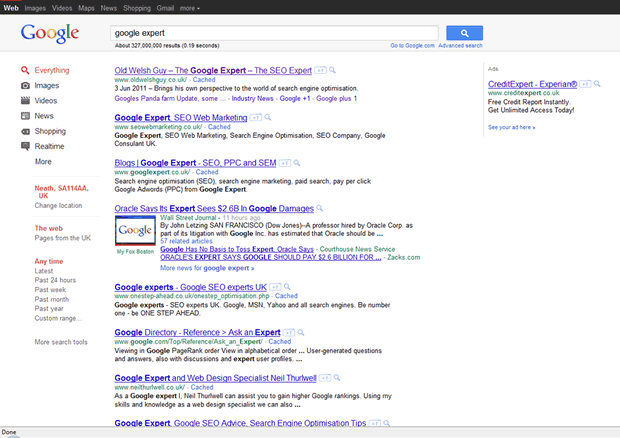Filter results by 'Past 24 hours'
The width and height of the screenshot is (620, 438).
[55, 280]
